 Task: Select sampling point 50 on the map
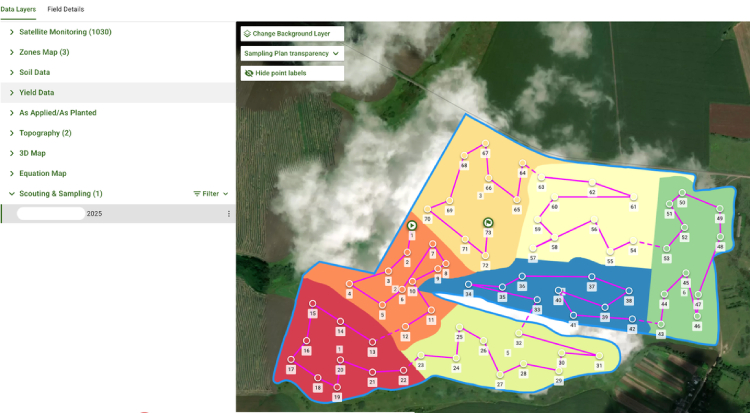[681, 194]
